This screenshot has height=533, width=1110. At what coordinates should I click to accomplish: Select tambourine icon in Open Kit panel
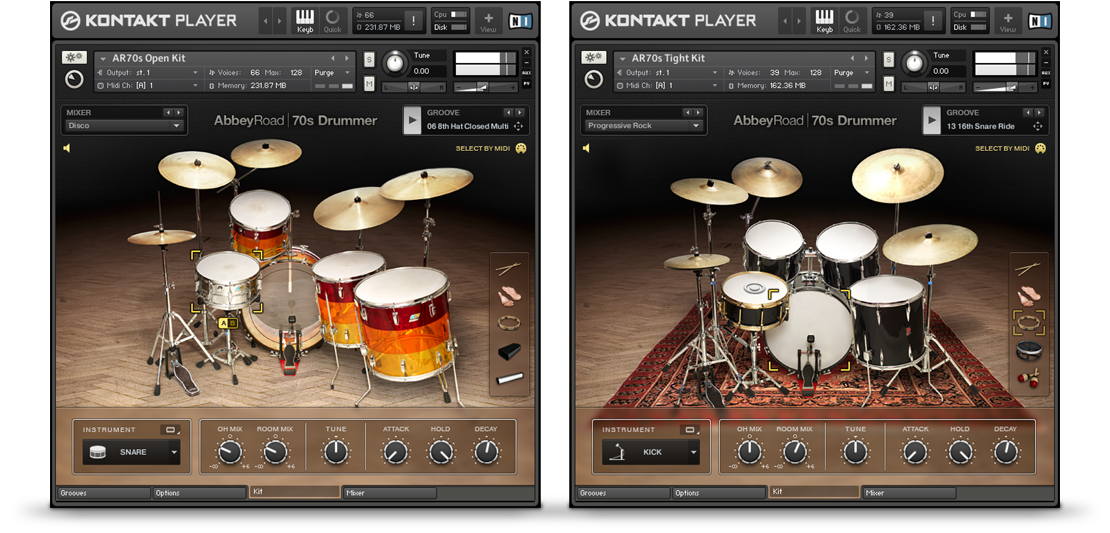508,323
